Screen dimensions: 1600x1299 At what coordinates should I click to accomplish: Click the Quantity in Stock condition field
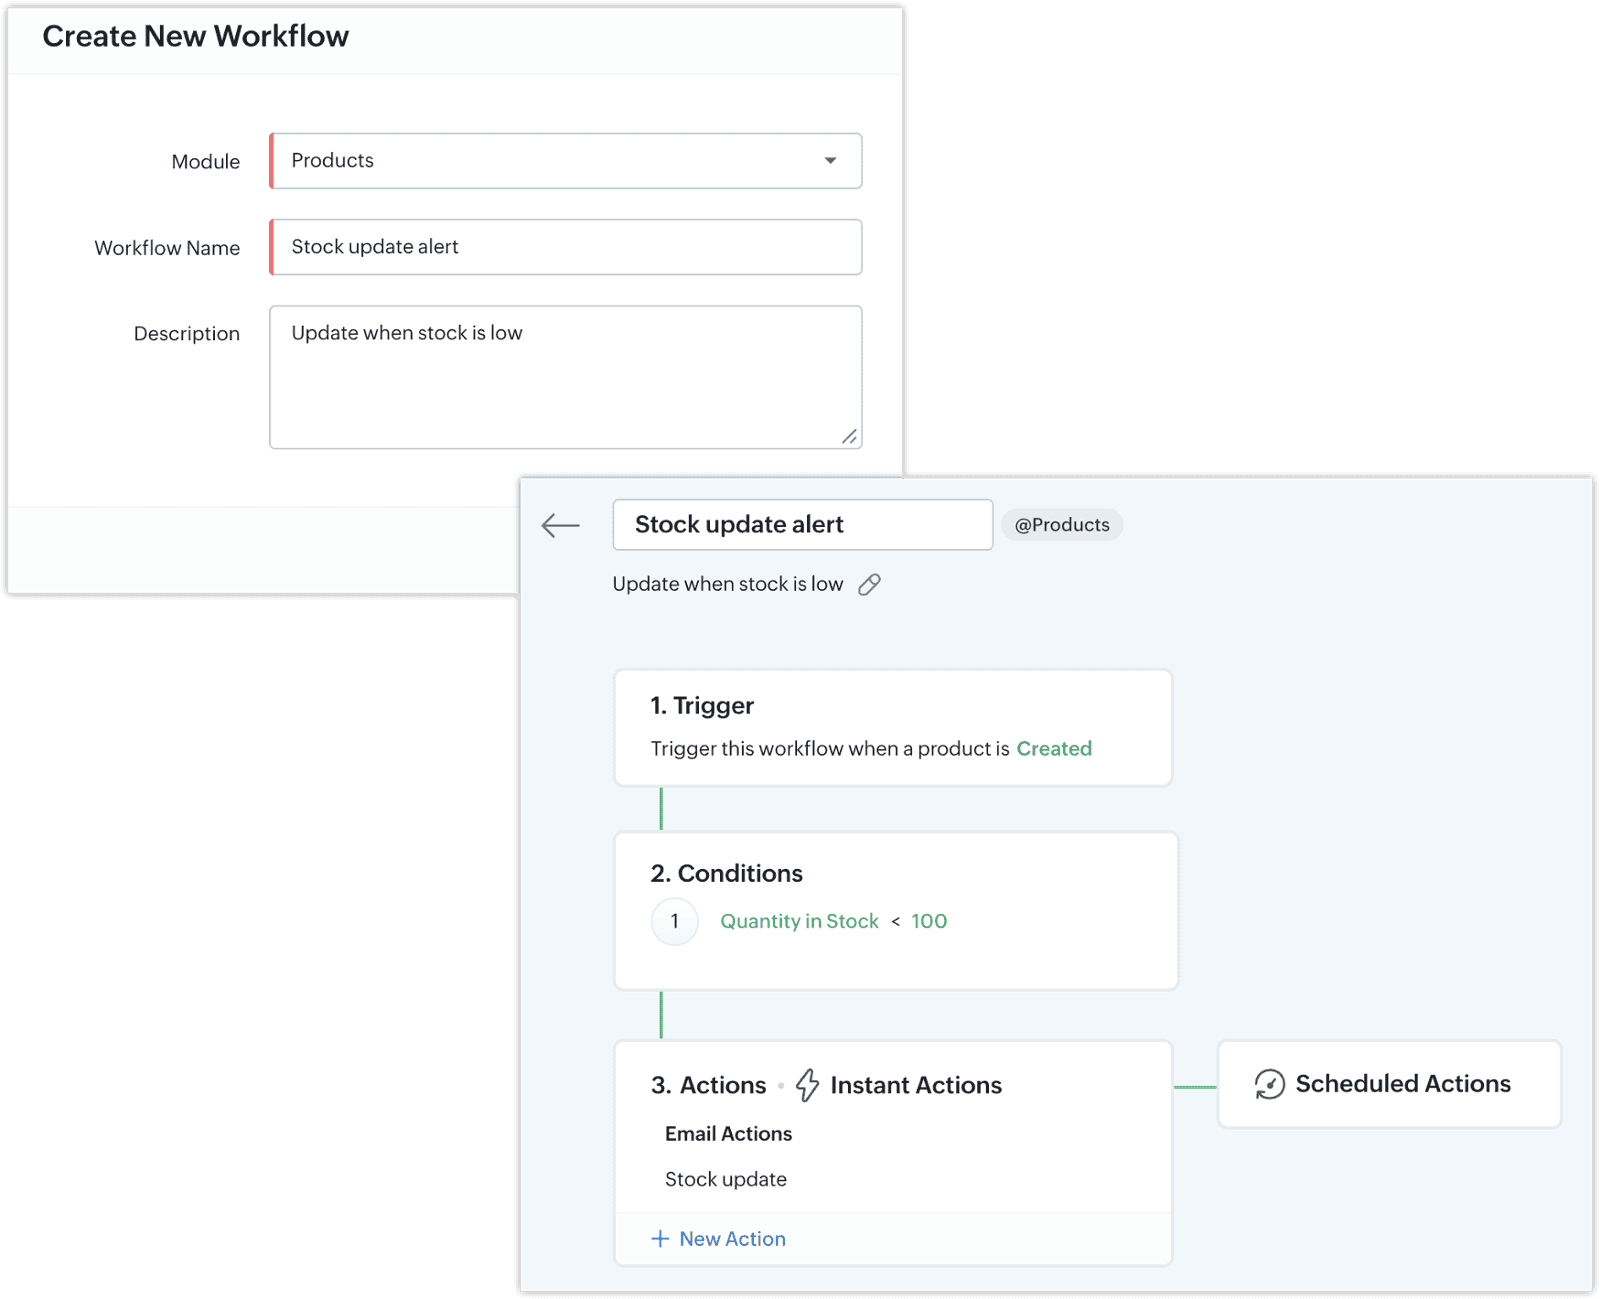[x=799, y=921]
